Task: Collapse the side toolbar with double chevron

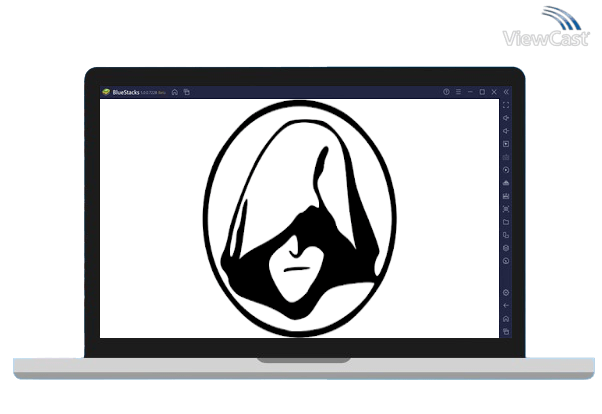Action: click(x=506, y=92)
